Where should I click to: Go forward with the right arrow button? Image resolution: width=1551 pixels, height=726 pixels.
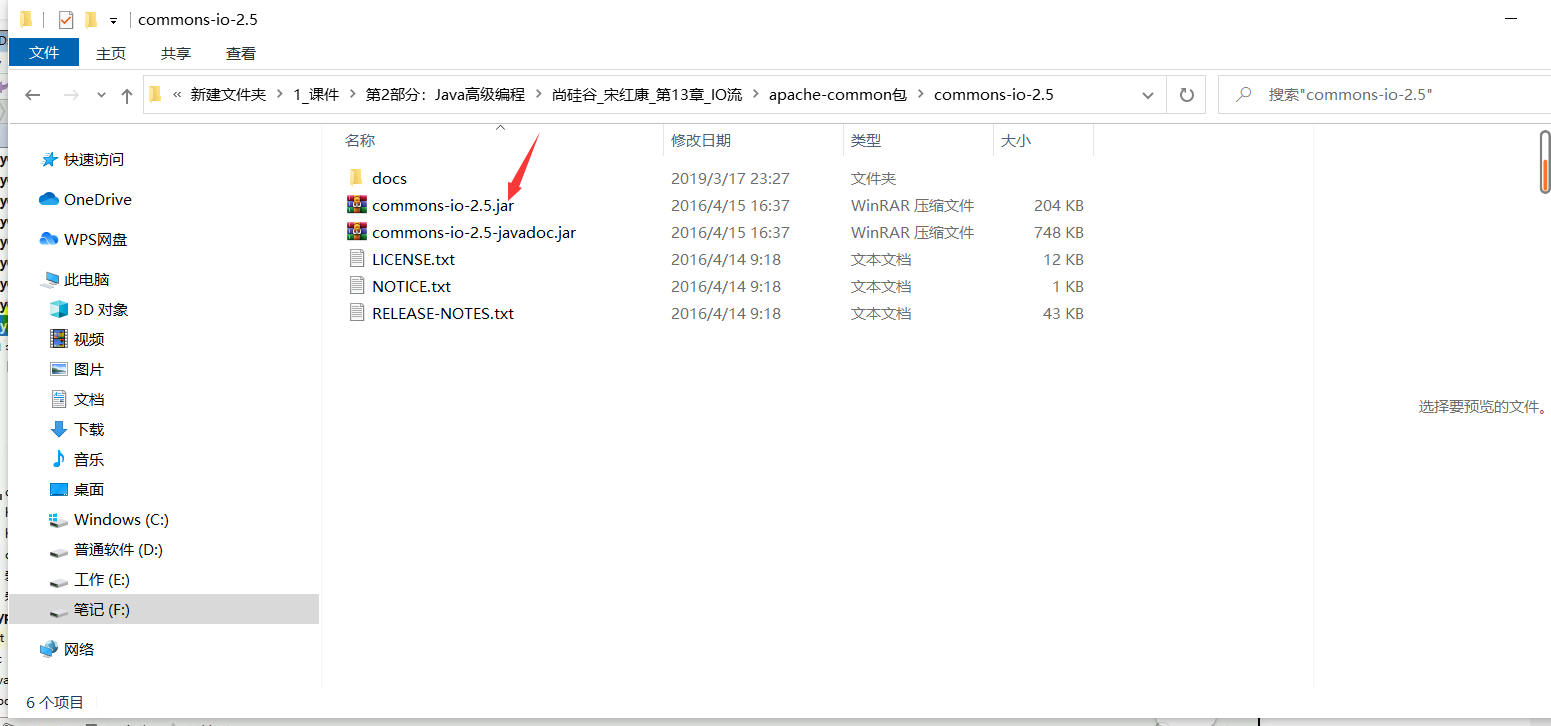point(71,95)
